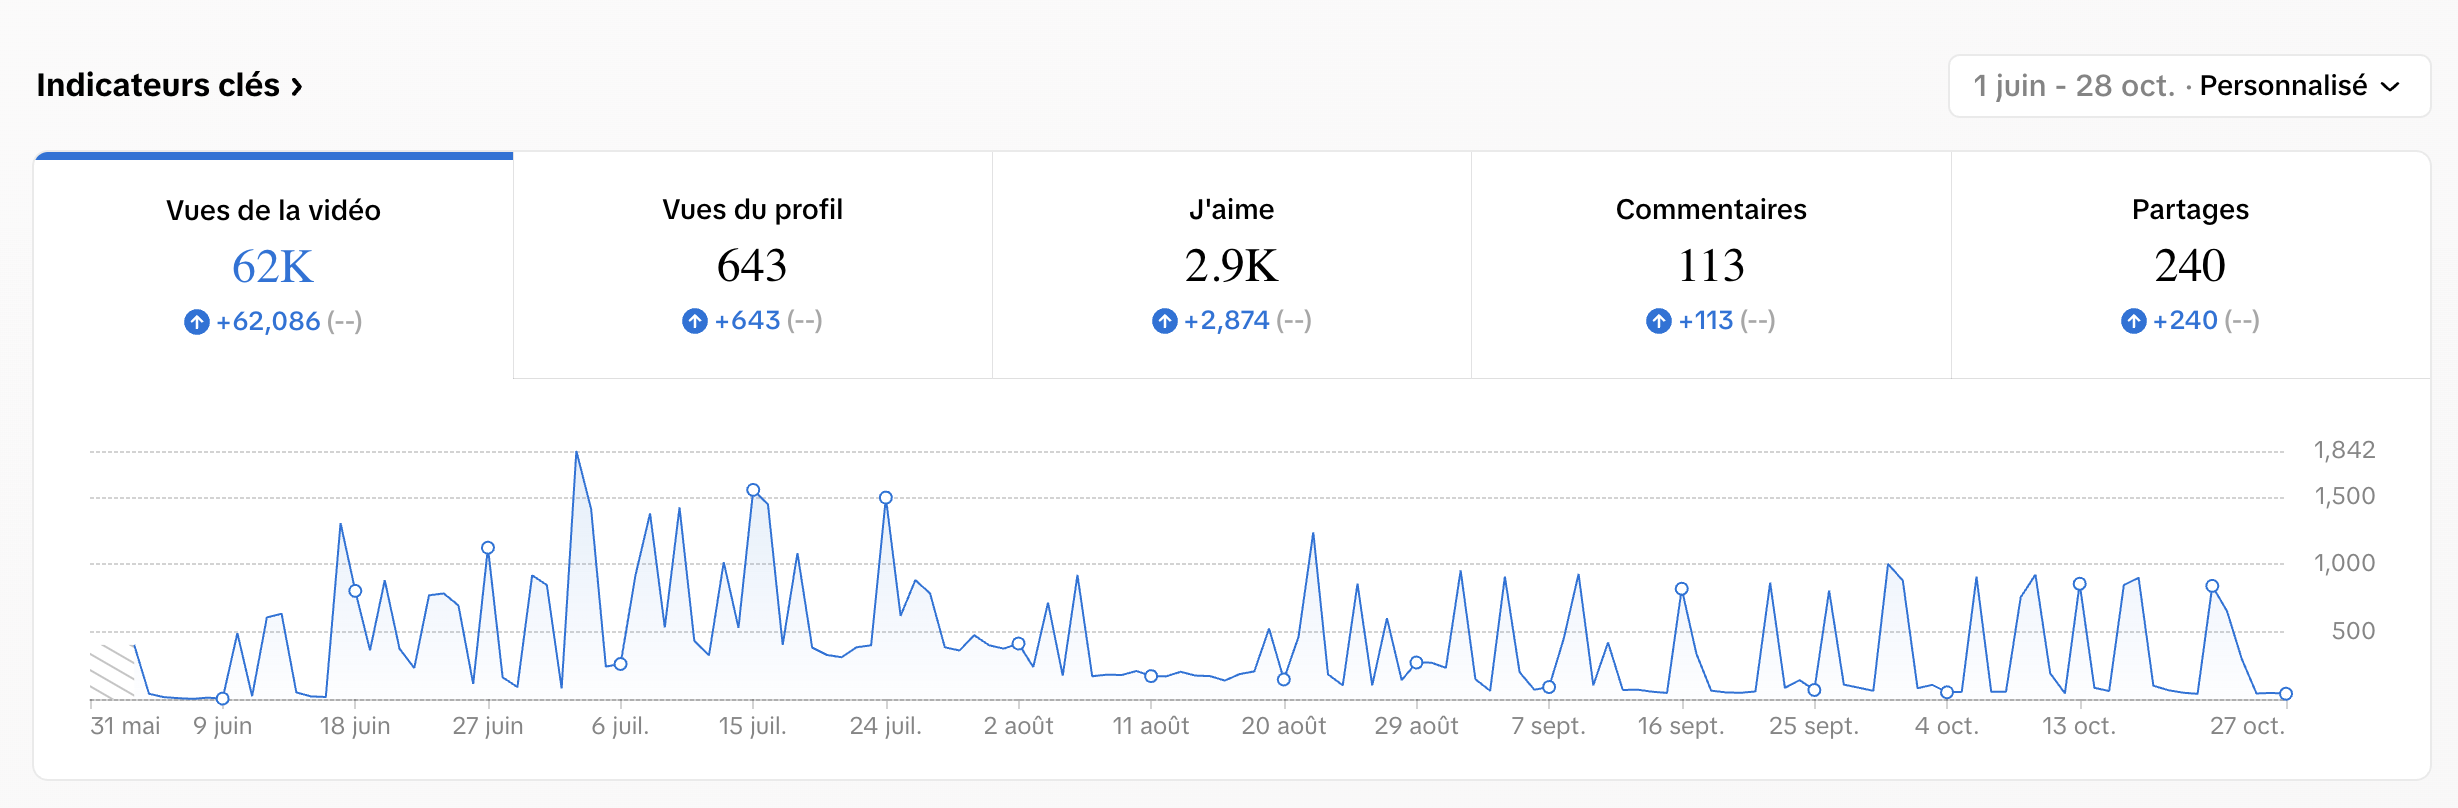Expand the Indicateurs clés chevron arrow
Image resolution: width=2458 pixels, height=808 pixels.
point(297,87)
